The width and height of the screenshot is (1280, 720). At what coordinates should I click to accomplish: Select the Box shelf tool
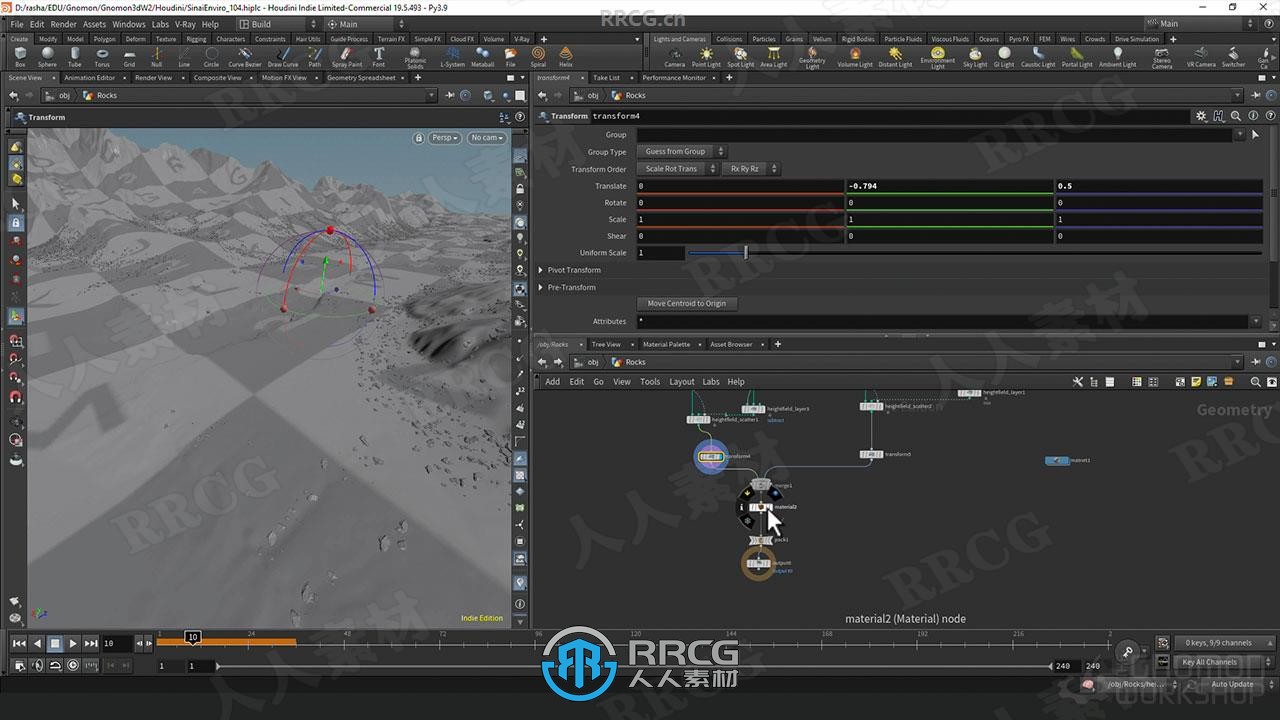pyautogui.click(x=20, y=57)
